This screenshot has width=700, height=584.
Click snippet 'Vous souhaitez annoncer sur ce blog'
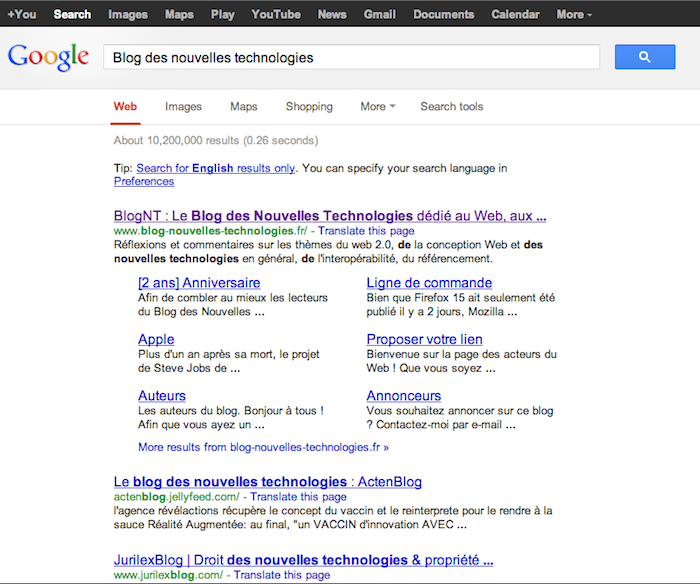click(x=460, y=417)
